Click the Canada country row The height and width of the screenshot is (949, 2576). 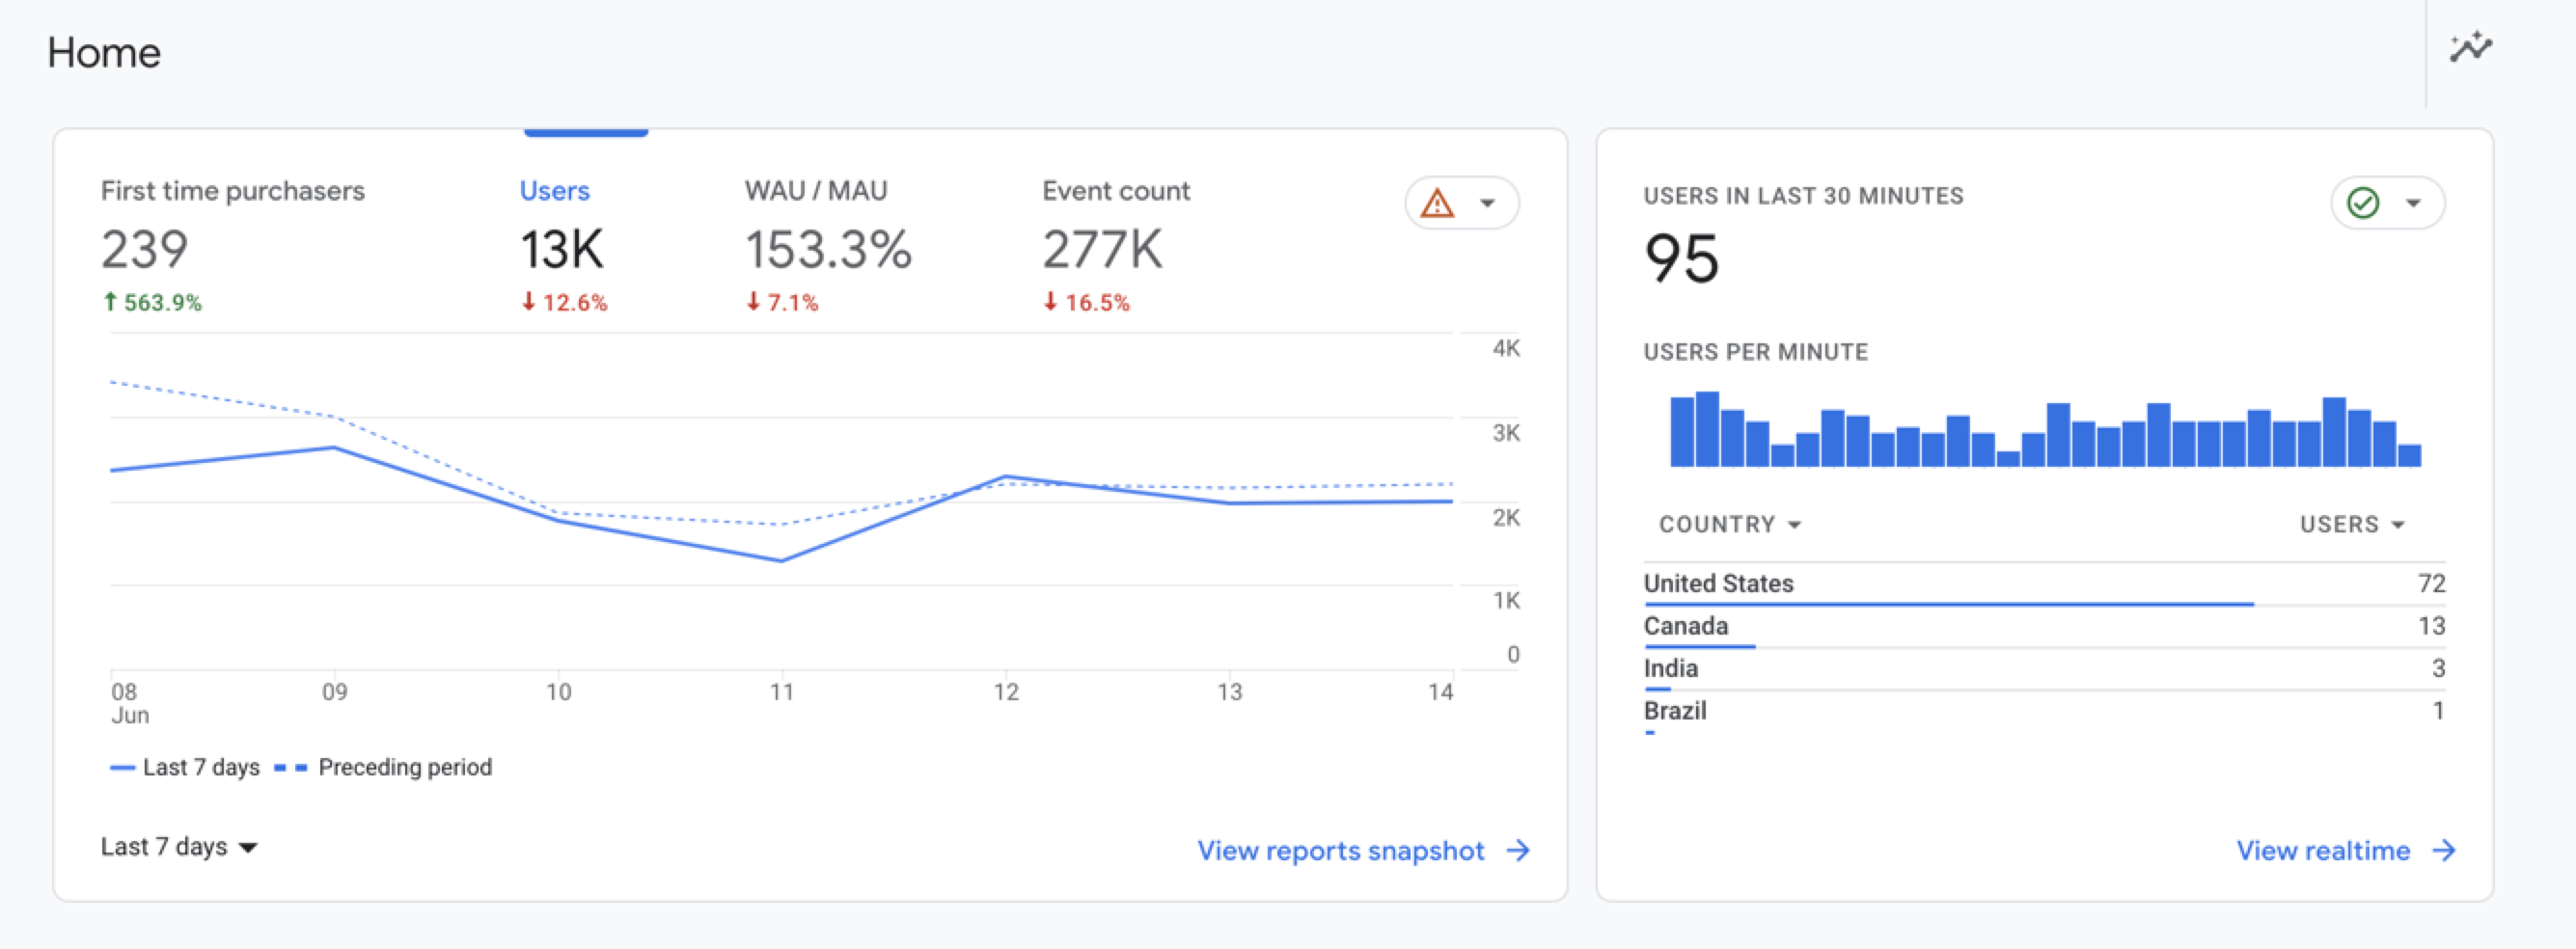pyautogui.click(x=1685, y=626)
